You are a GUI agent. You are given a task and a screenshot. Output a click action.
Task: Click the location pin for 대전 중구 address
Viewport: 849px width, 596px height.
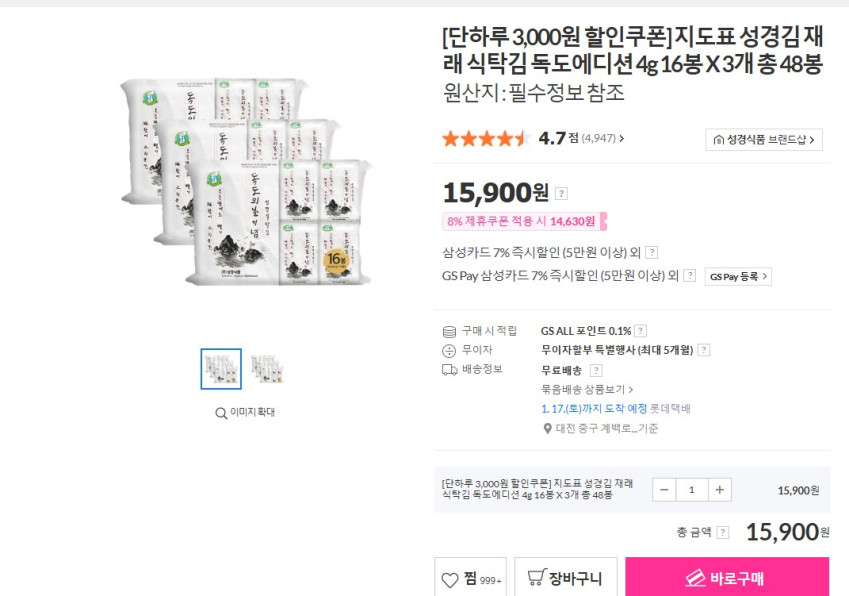click(547, 428)
